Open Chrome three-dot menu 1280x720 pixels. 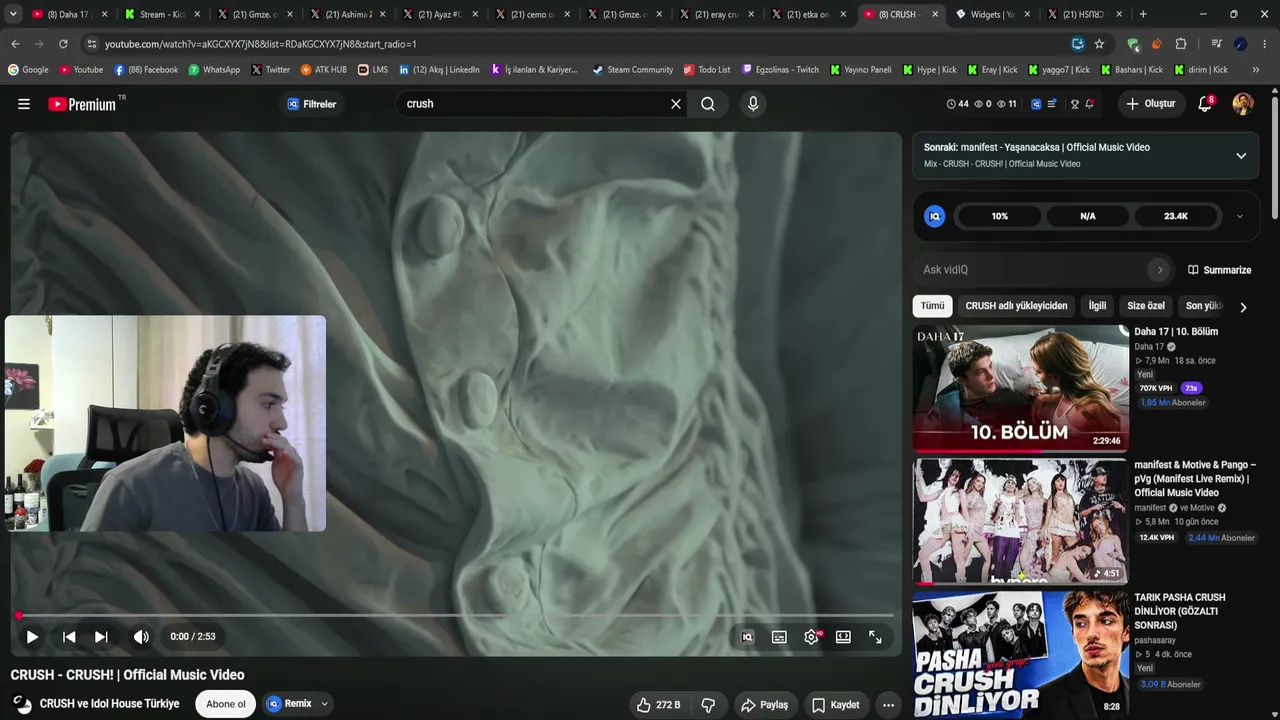point(1264,44)
